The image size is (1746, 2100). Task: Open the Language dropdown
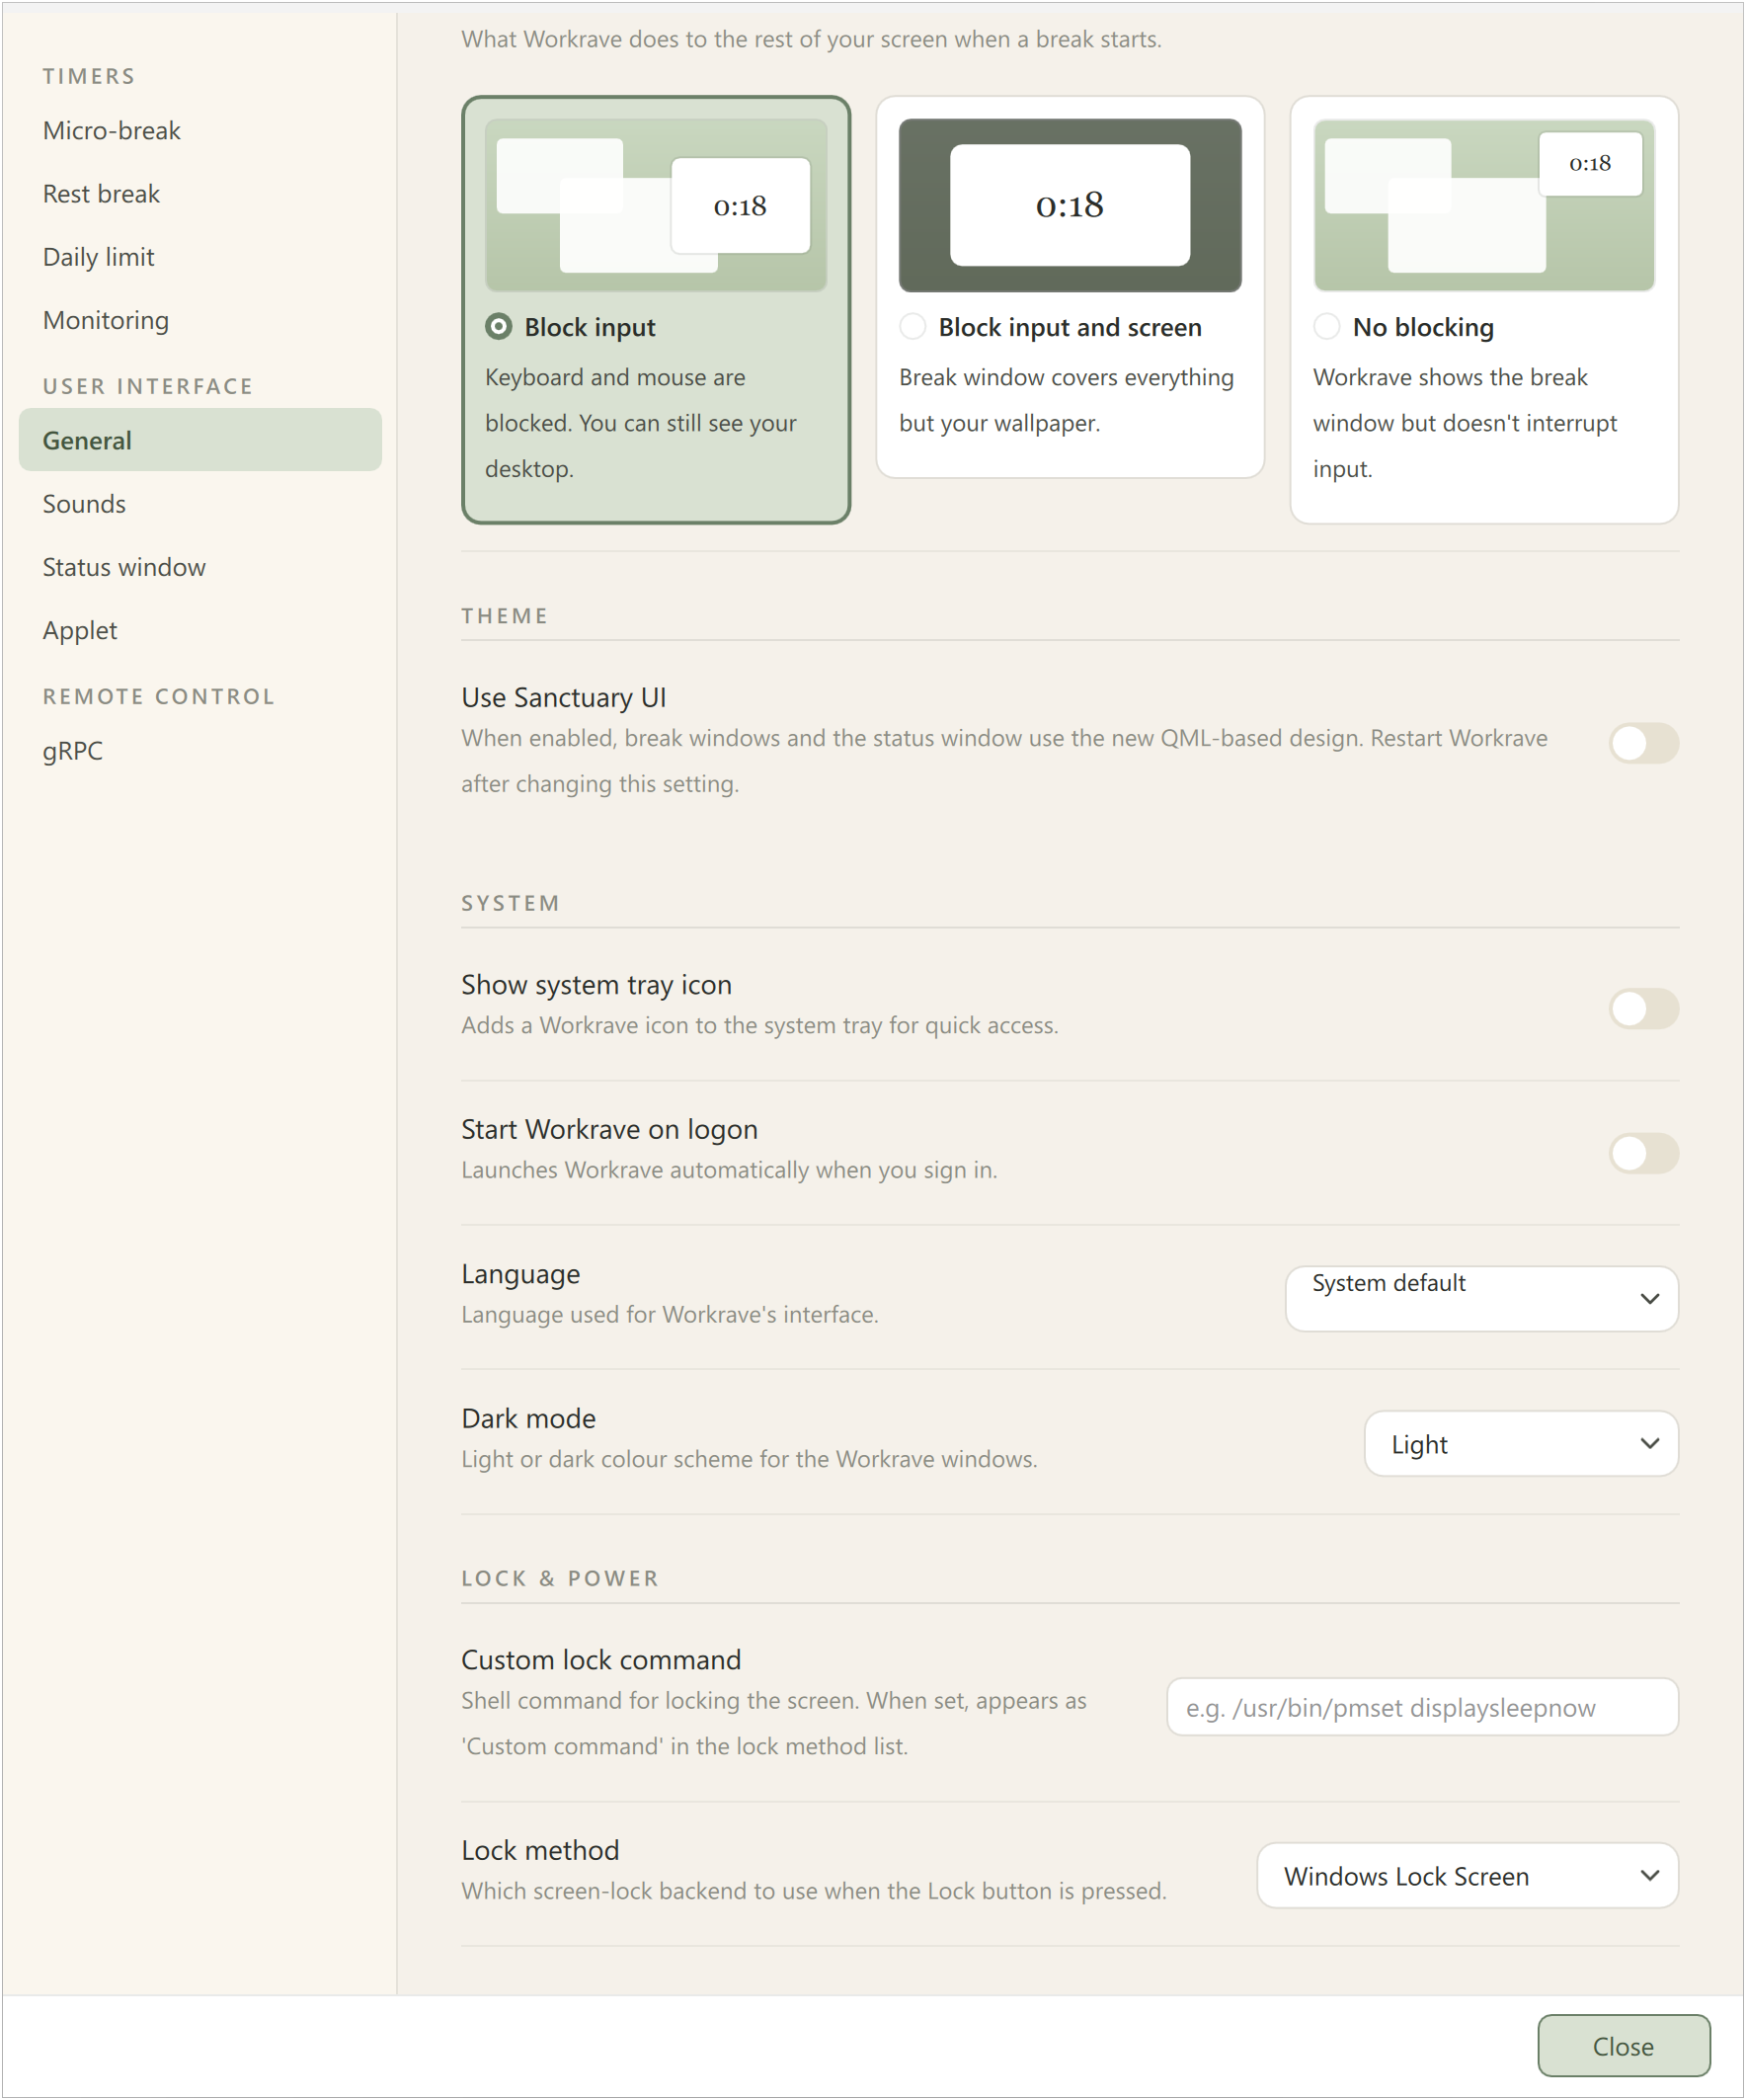[x=1481, y=1298]
